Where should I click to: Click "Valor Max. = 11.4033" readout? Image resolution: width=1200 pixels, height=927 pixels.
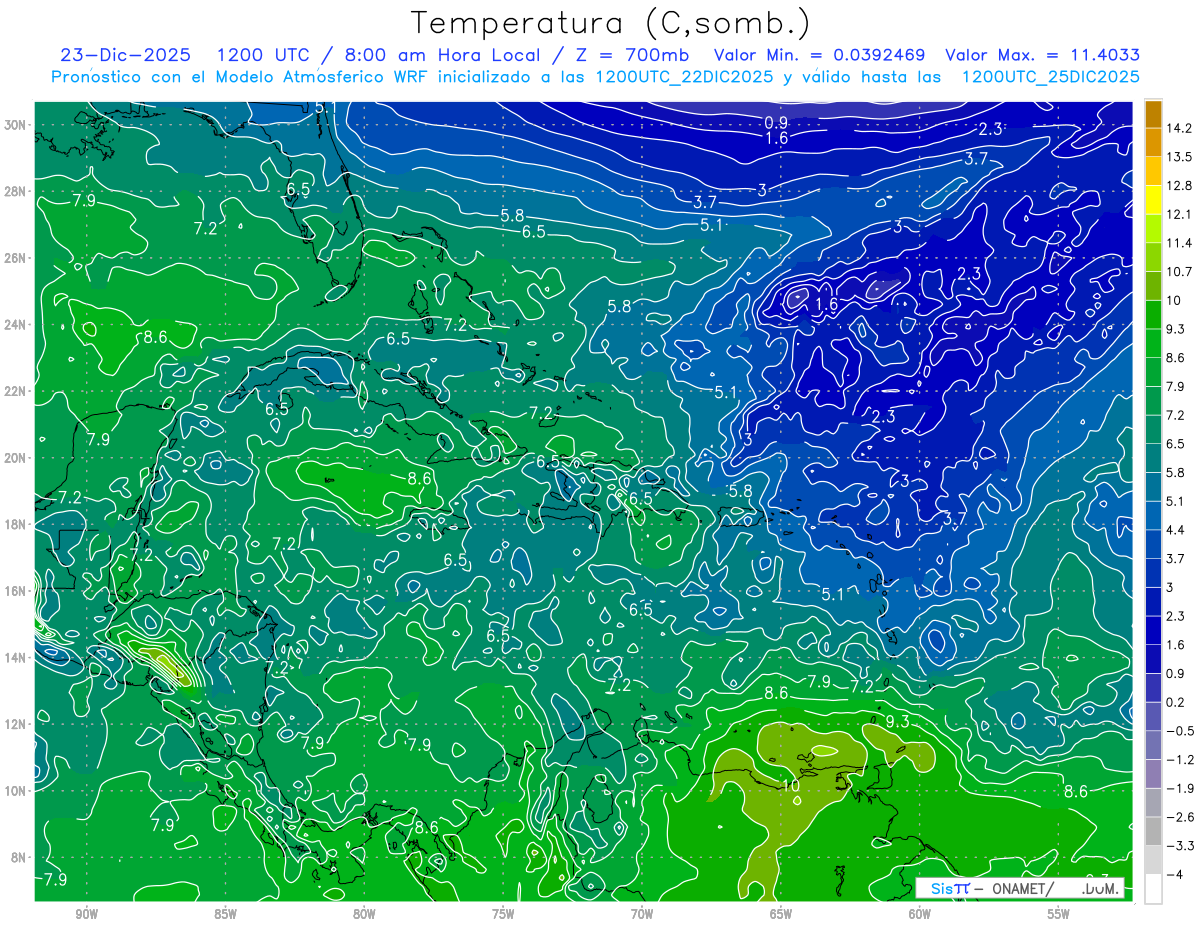(1042, 55)
